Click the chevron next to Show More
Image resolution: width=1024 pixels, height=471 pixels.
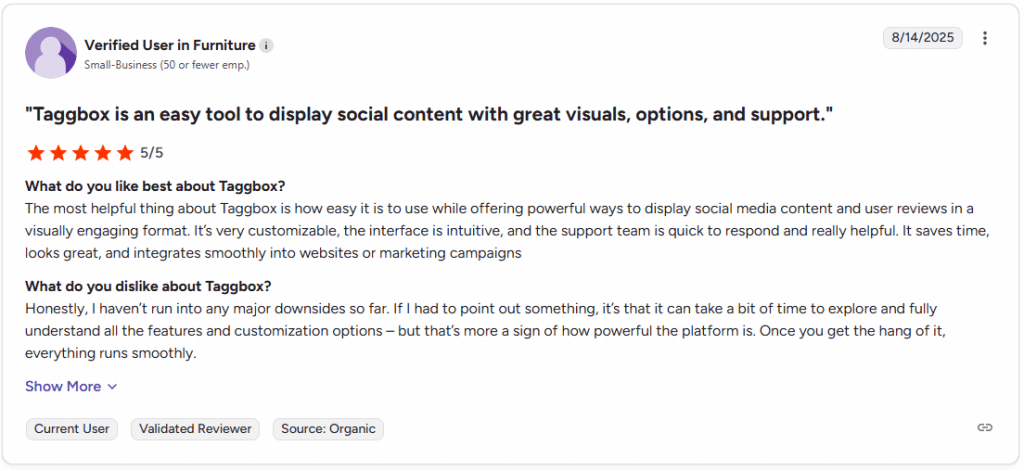pos(112,387)
